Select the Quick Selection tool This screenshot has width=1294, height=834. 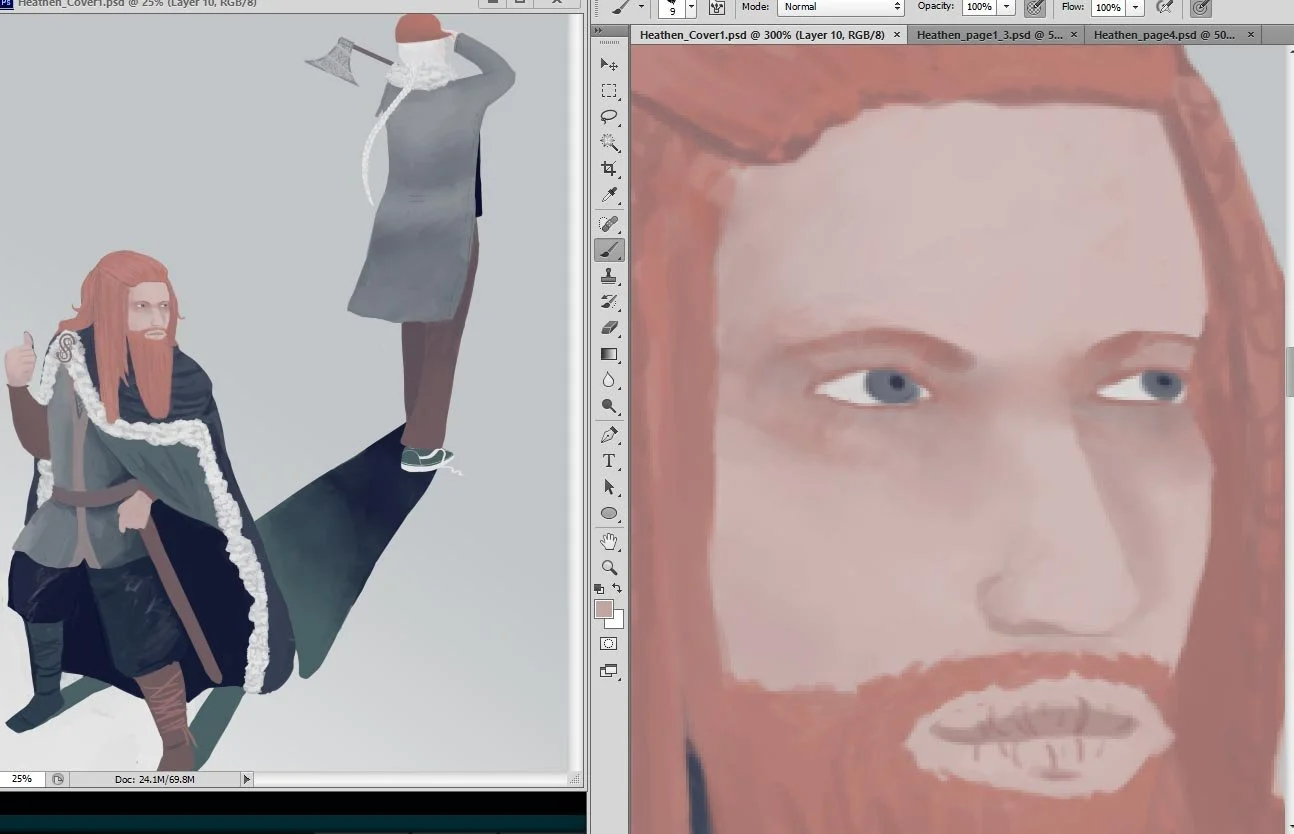[x=609, y=143]
